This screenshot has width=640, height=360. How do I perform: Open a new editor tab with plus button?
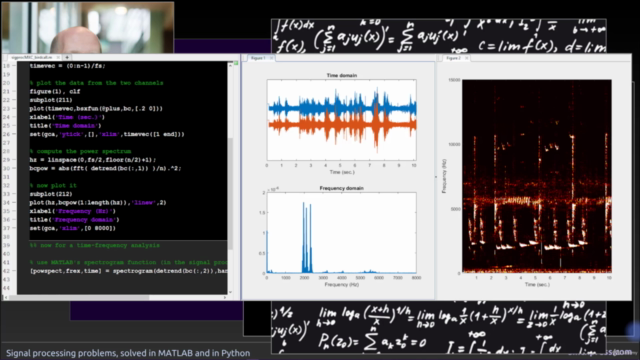coord(67,58)
